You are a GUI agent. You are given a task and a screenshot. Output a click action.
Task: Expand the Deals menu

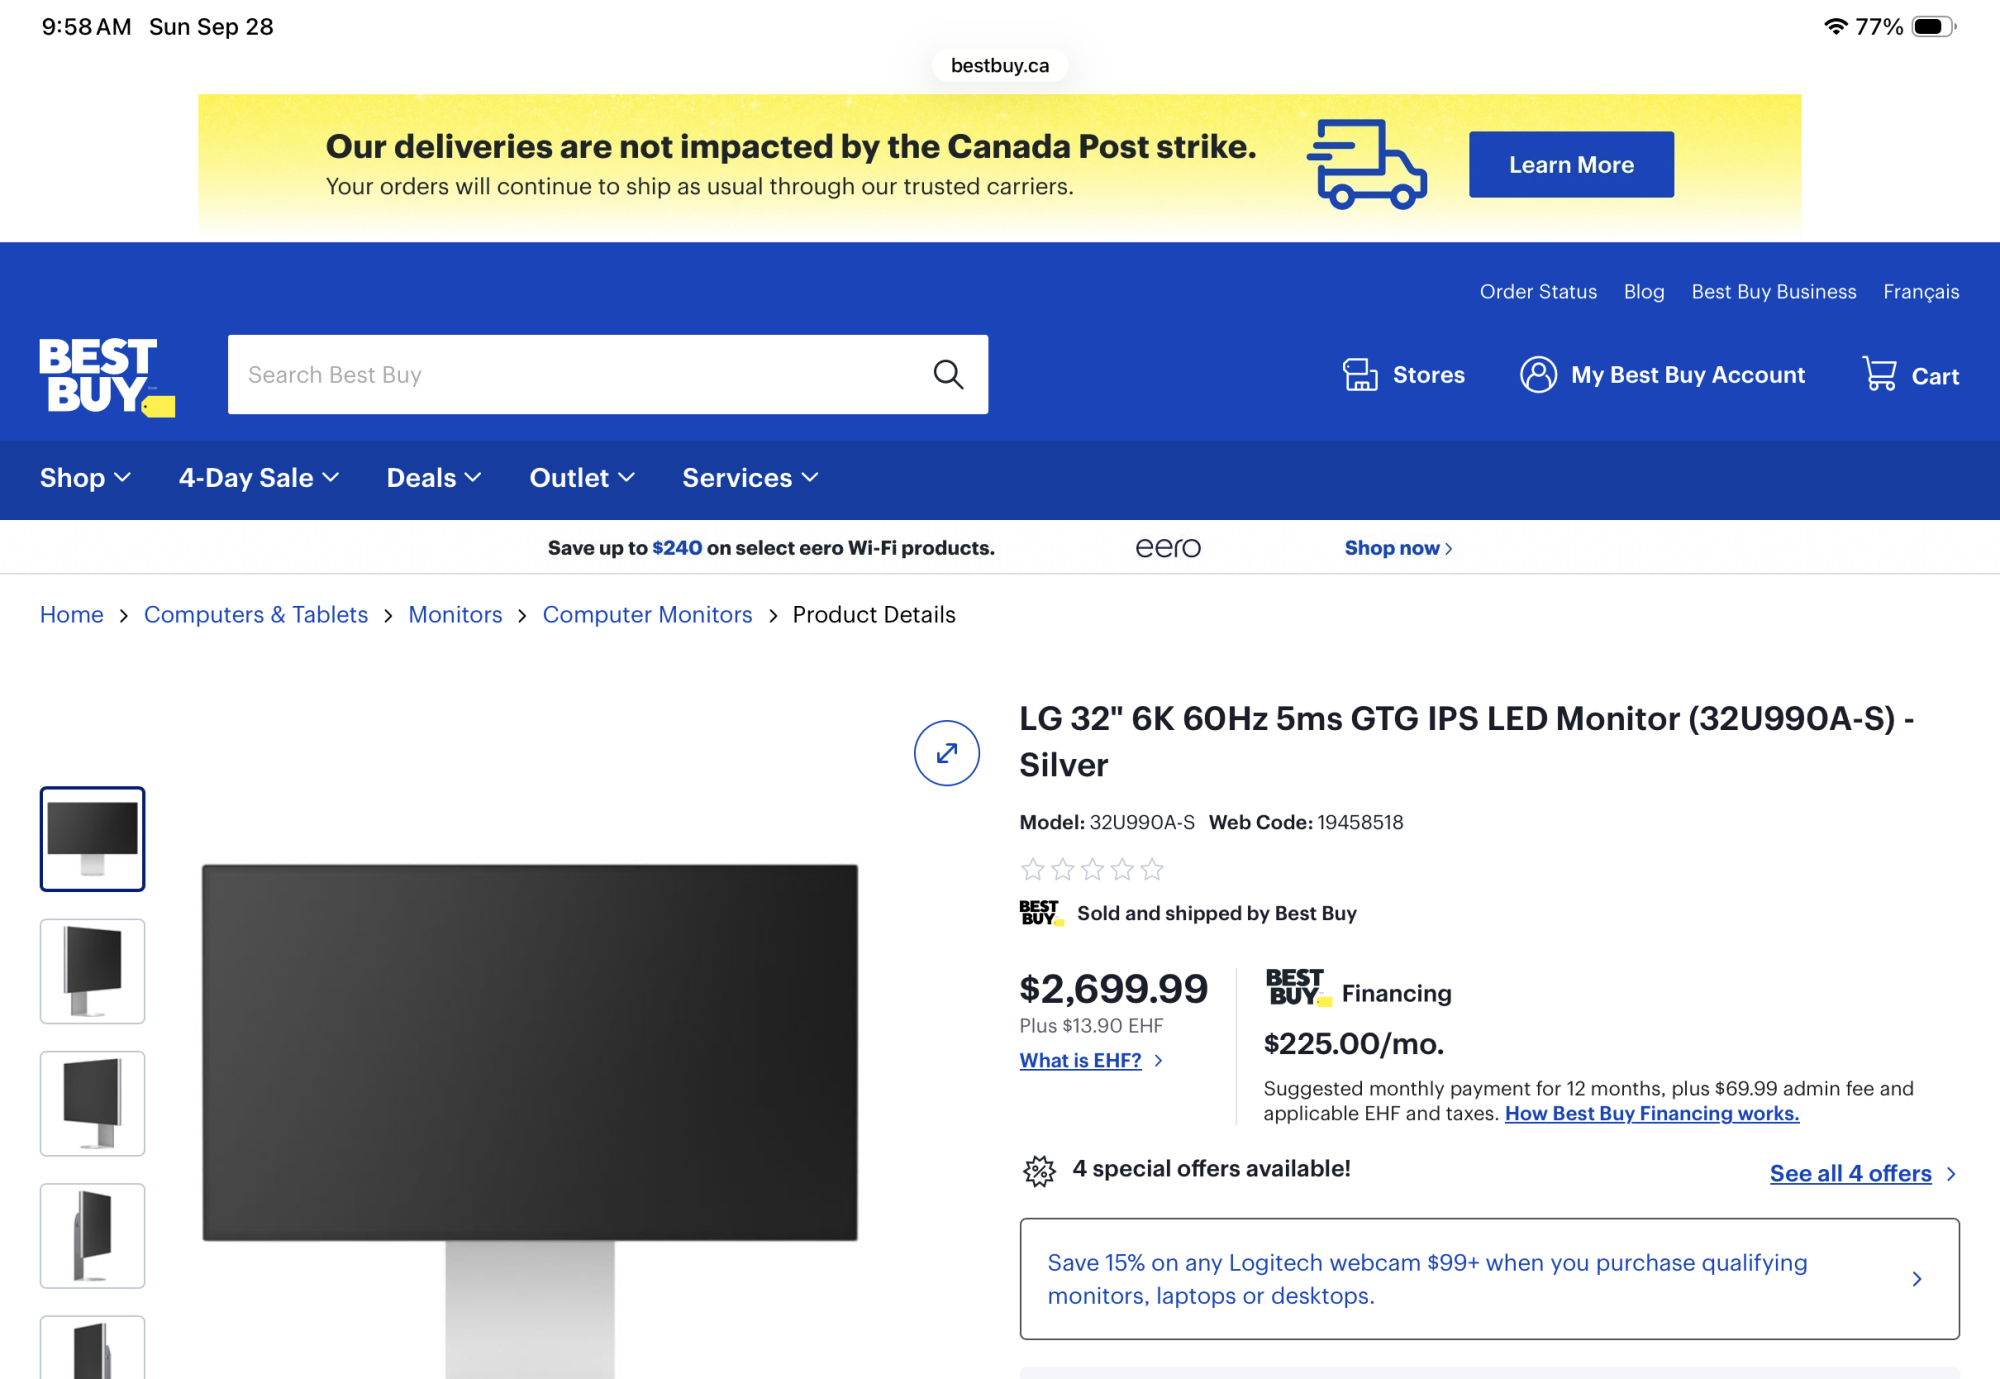click(433, 478)
